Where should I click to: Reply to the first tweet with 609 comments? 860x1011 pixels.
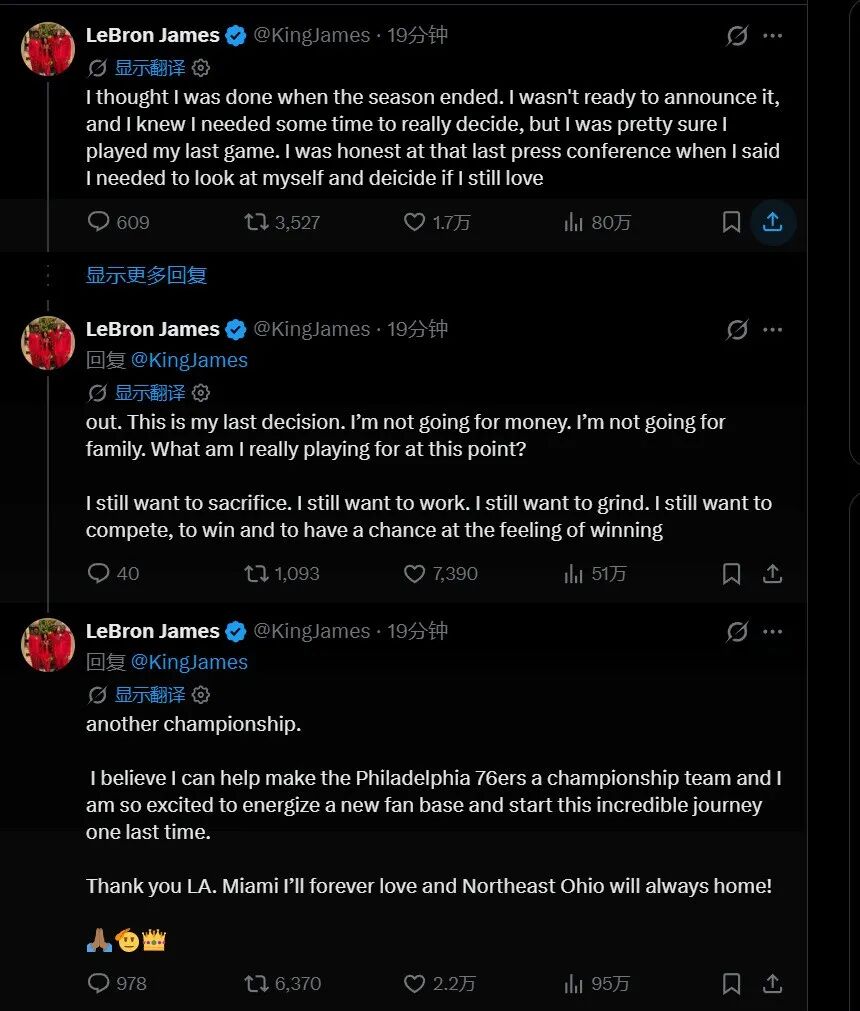click(x=119, y=222)
